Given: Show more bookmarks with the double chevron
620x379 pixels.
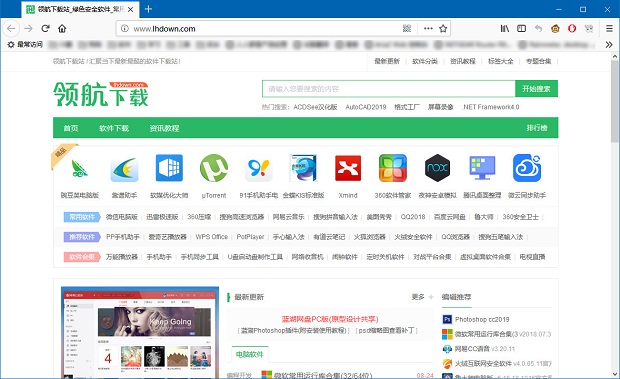Looking at the screenshot, I should (609, 45).
